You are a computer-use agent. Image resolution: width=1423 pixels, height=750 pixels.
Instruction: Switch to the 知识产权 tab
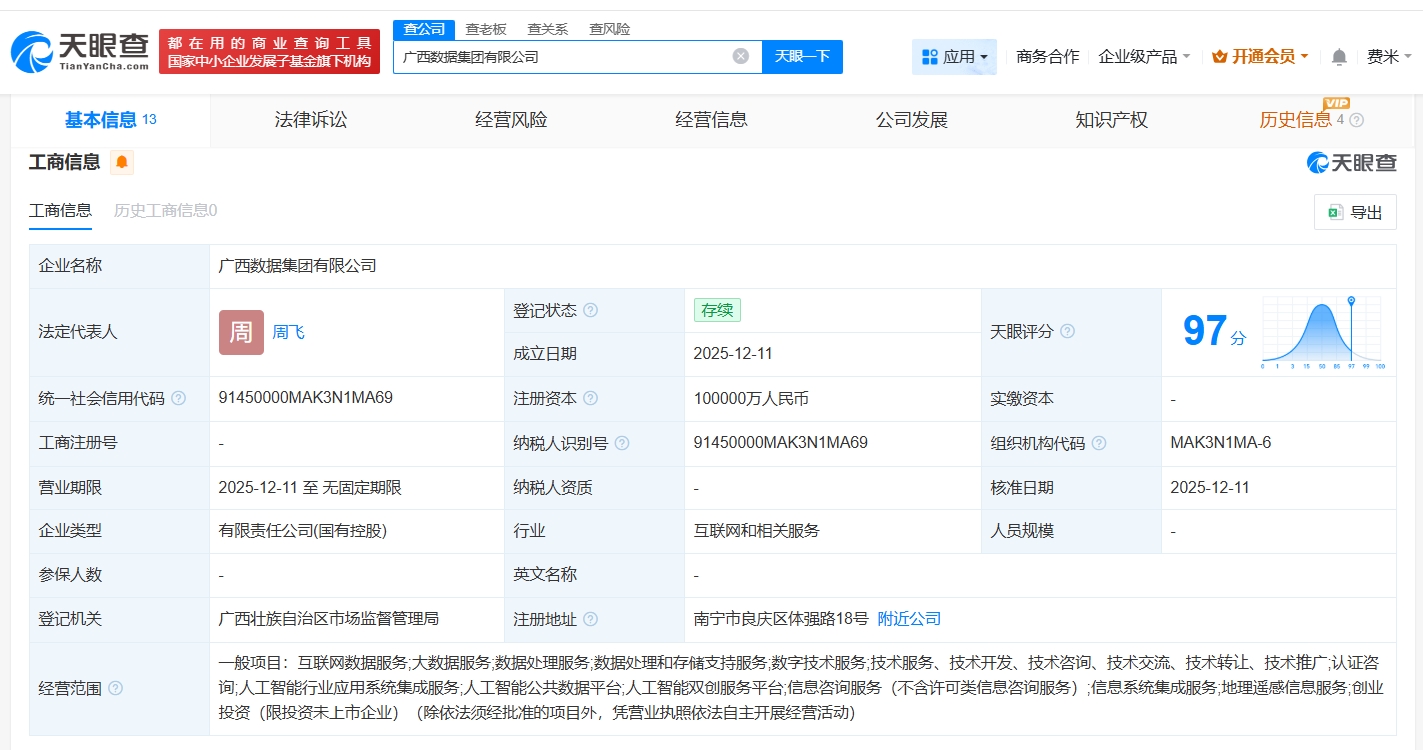[1111, 120]
